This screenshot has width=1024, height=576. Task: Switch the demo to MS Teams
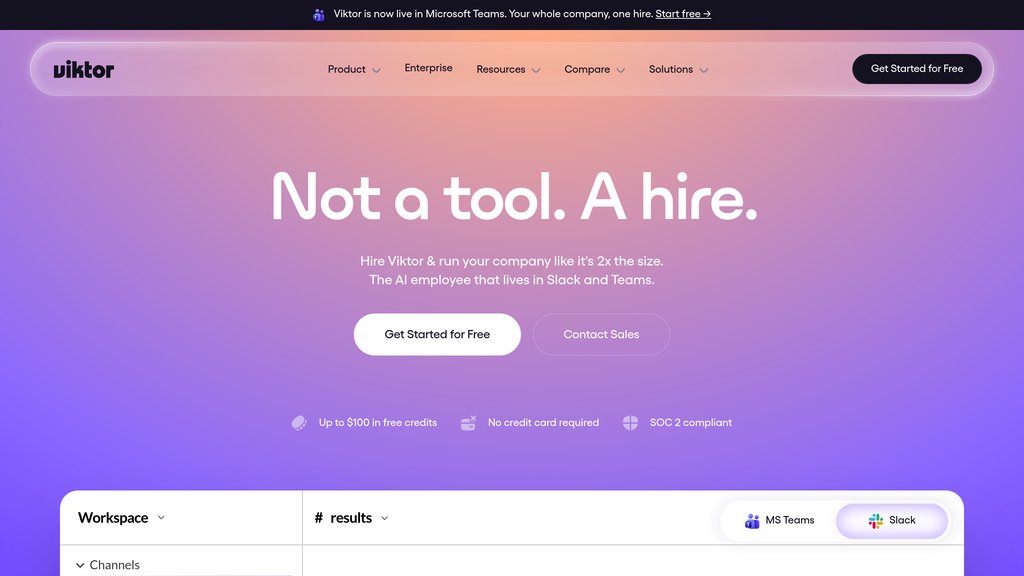click(779, 520)
